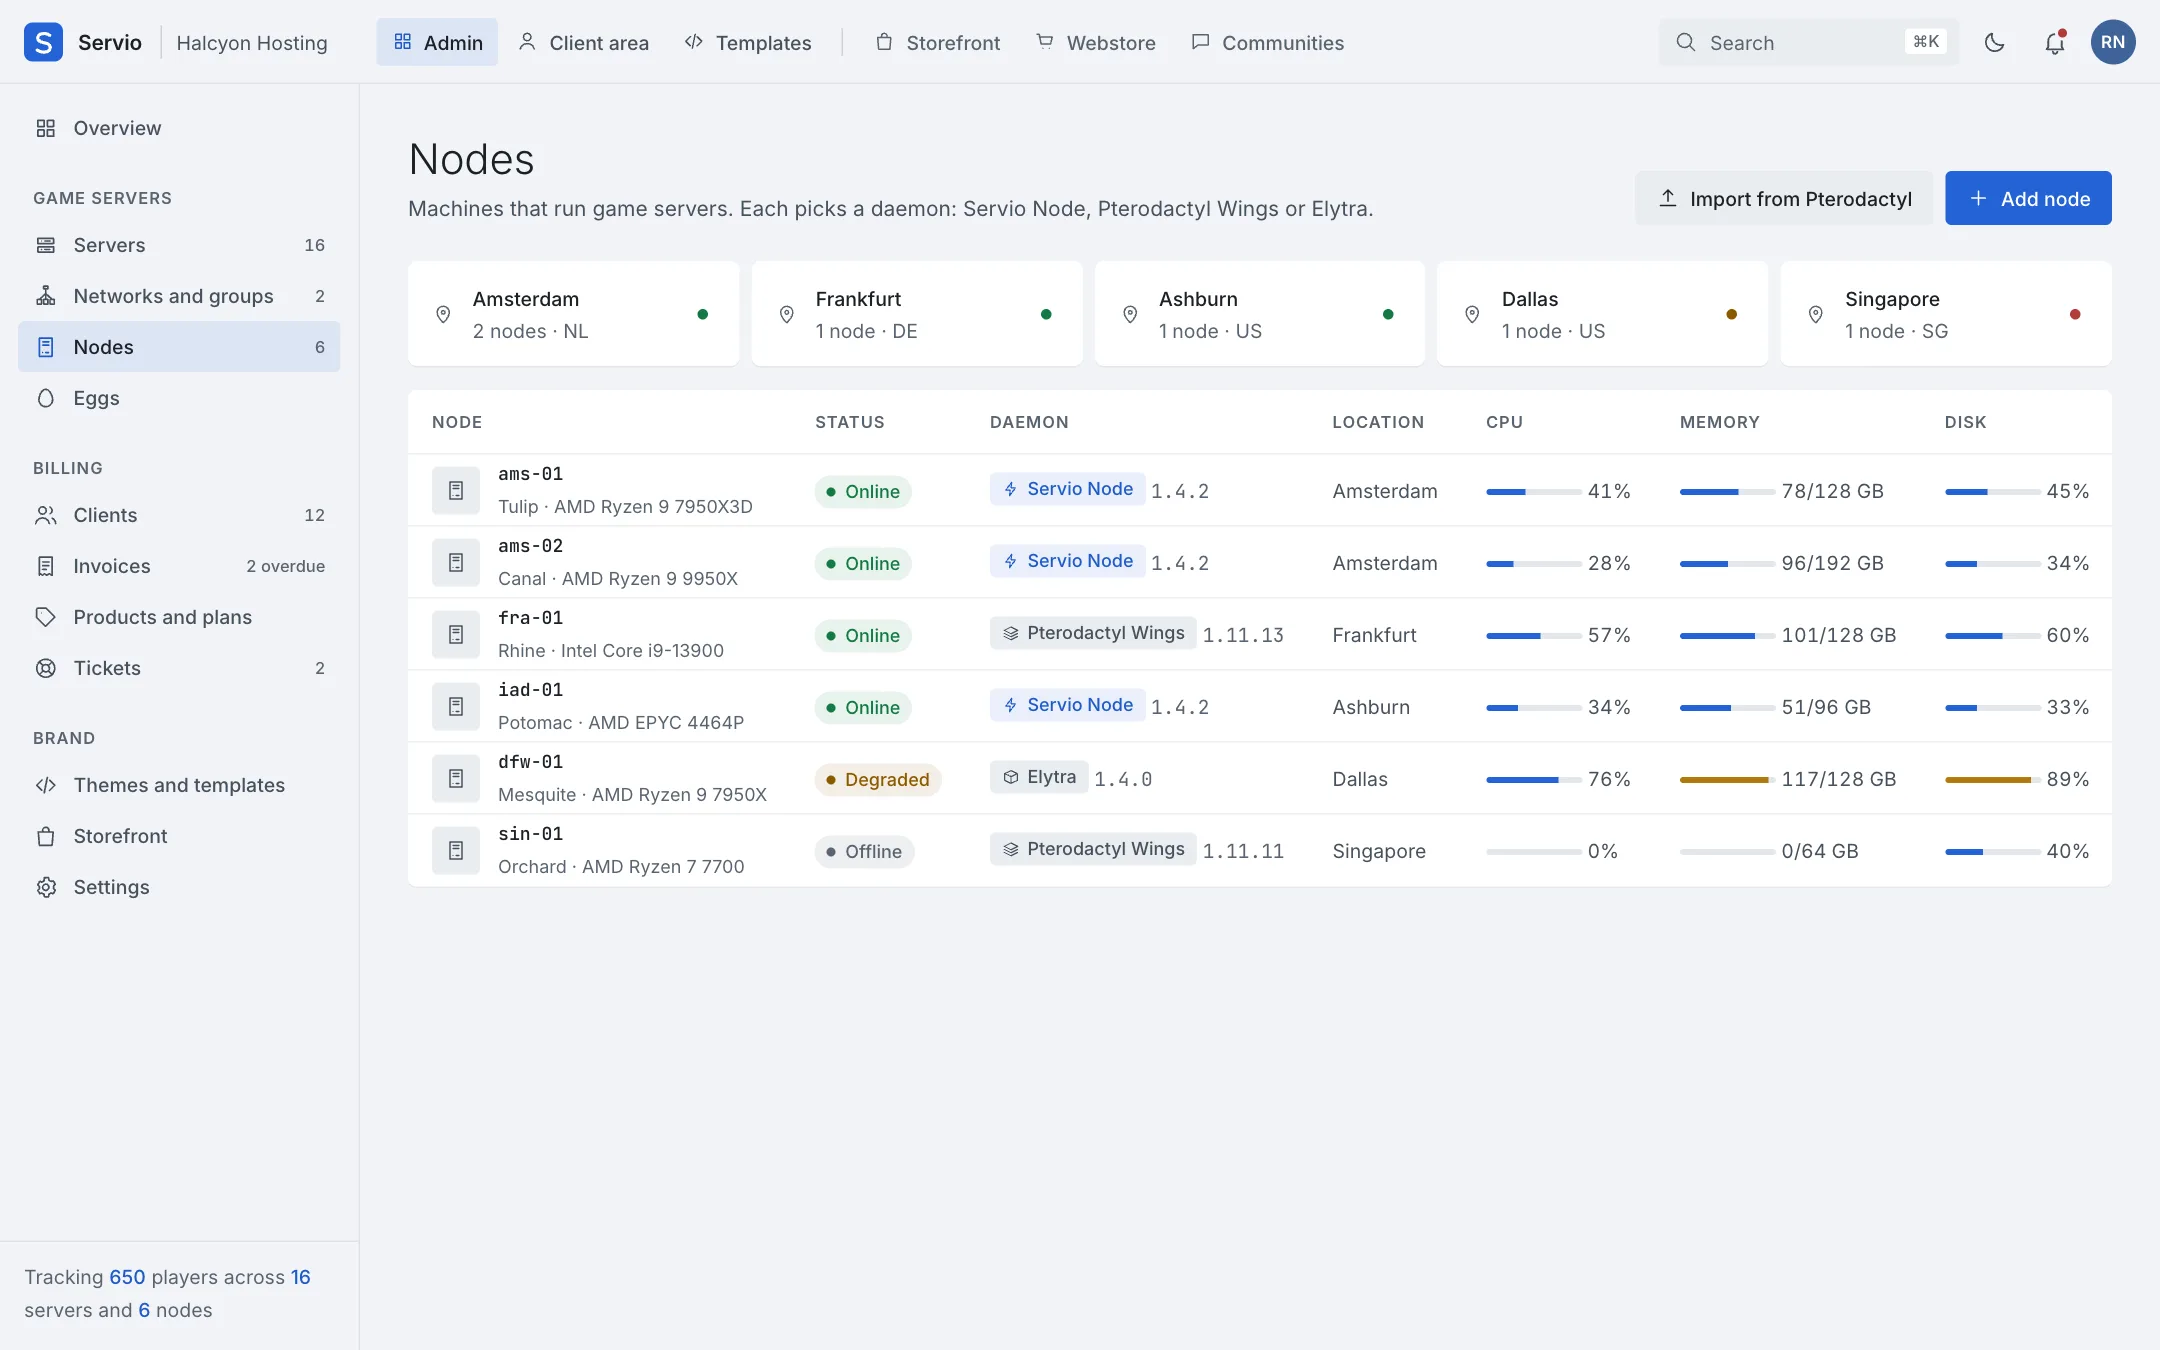Click the server icon for fra-01
This screenshot has height=1350, width=2160.
(456, 634)
